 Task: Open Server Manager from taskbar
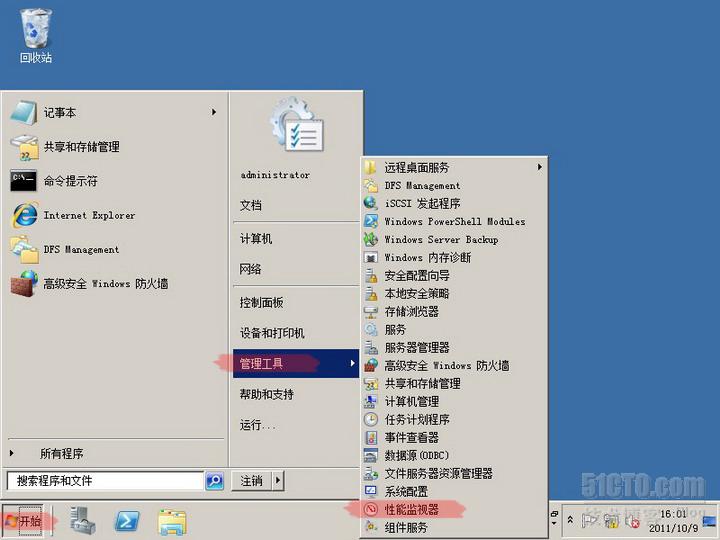[x=83, y=521]
